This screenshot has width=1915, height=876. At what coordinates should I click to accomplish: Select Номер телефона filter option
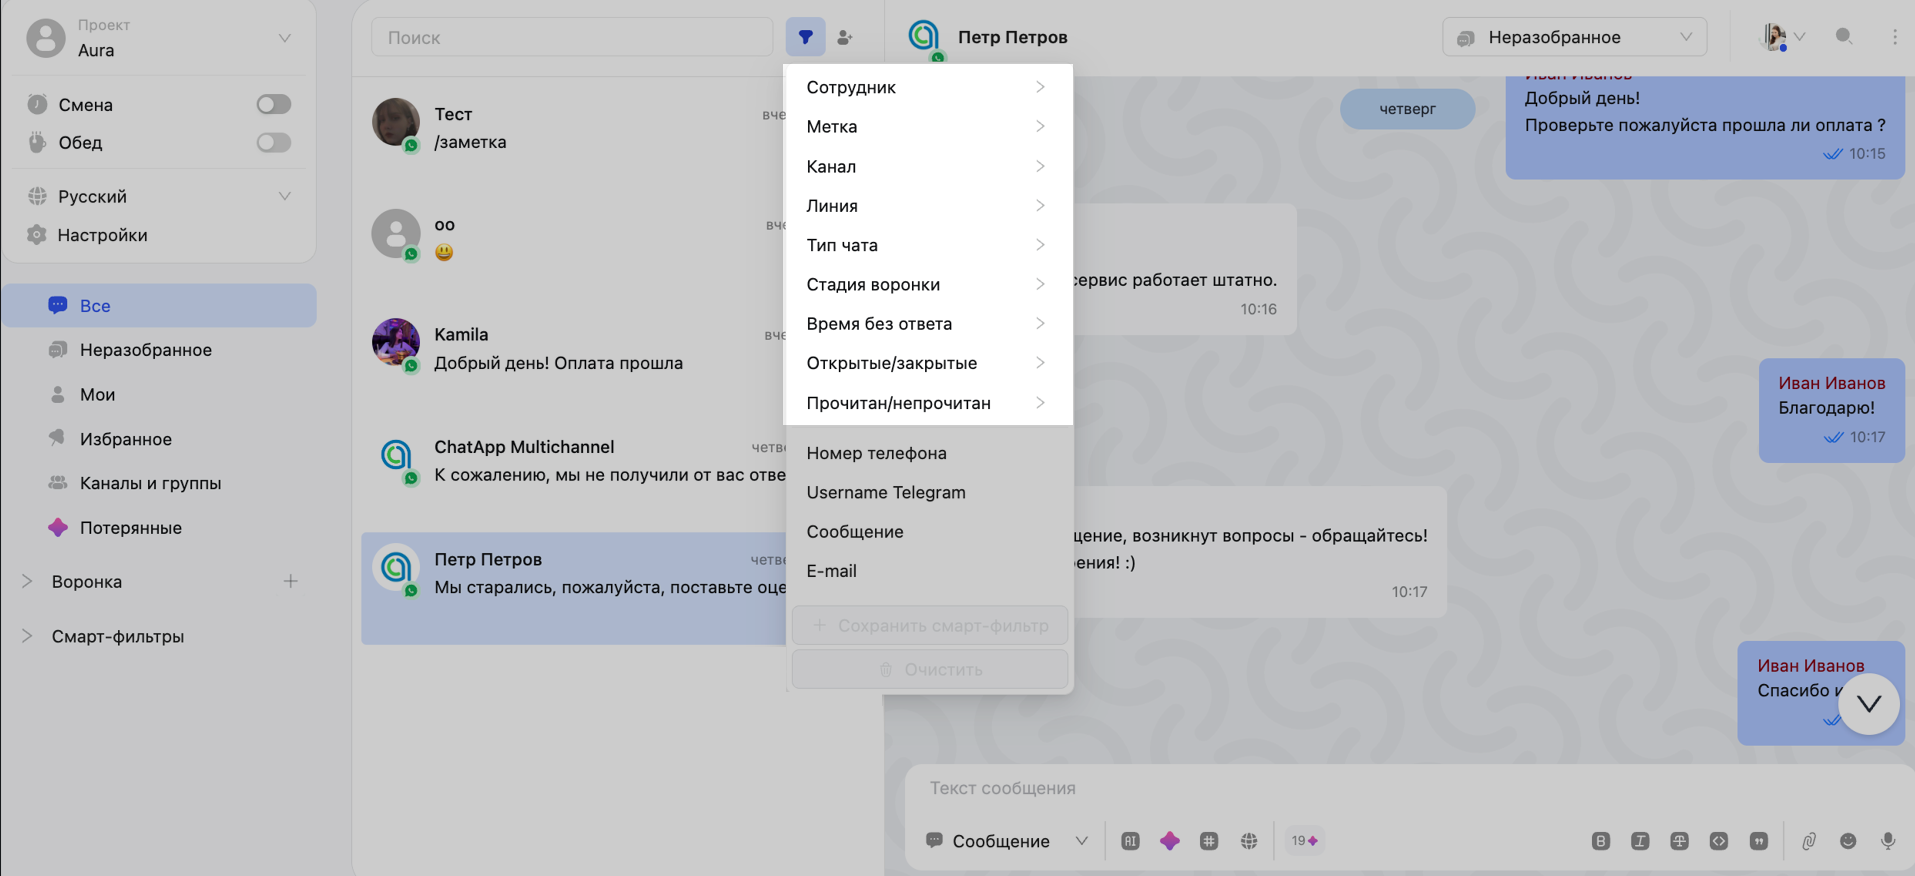pos(876,453)
